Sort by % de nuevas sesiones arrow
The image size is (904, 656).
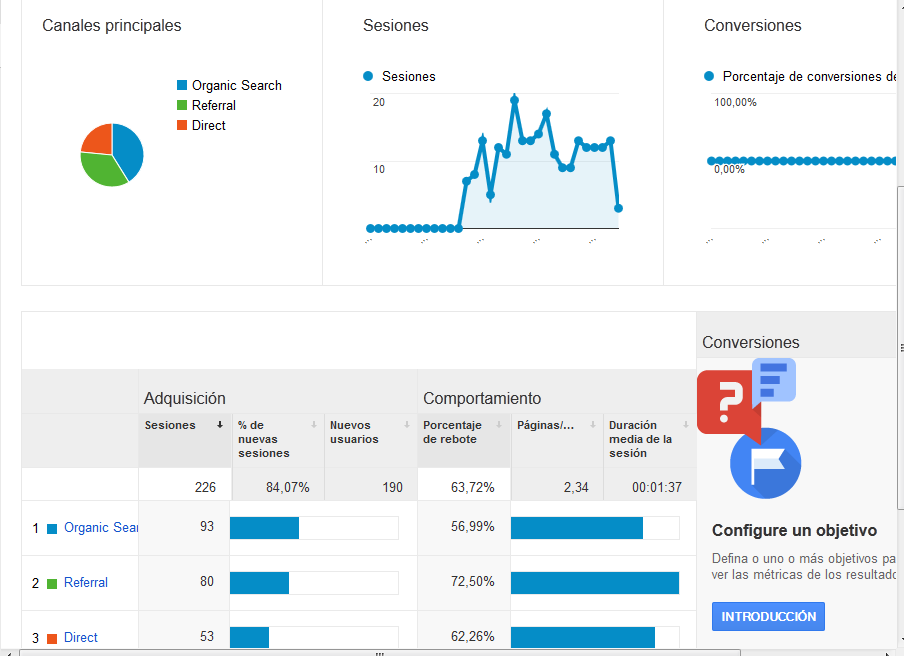click(314, 425)
